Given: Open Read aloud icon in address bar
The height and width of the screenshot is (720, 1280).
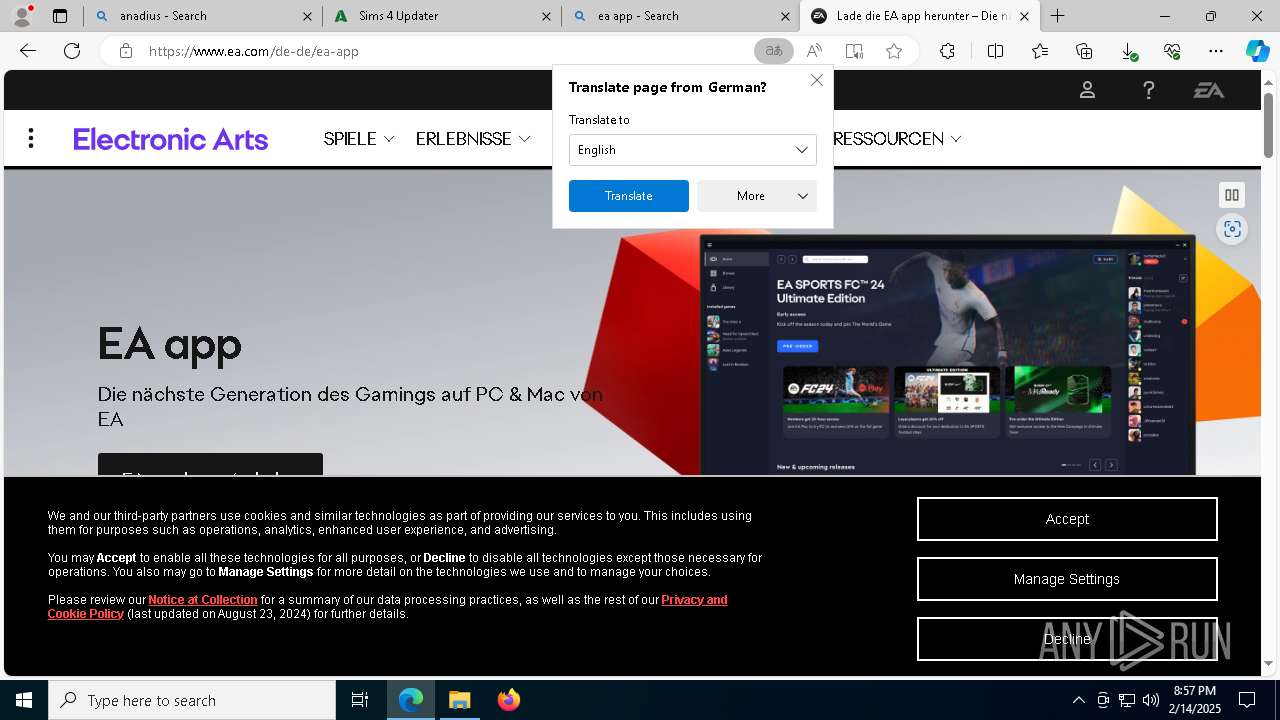Looking at the screenshot, I should coord(814,51).
